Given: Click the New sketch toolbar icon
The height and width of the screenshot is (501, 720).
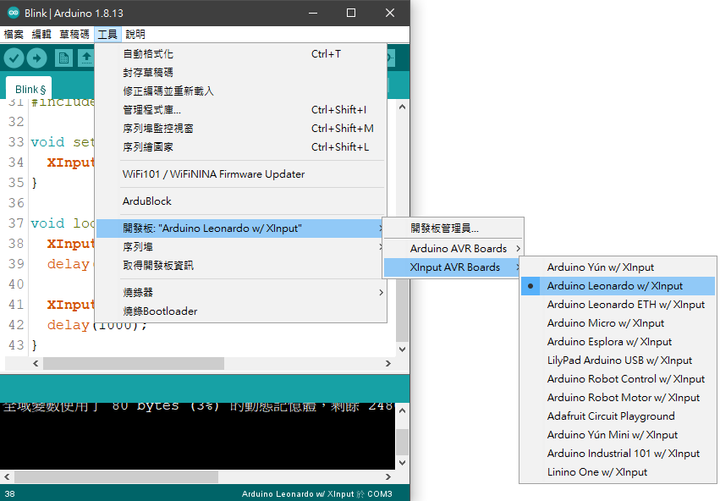Looking at the screenshot, I should coord(63,58).
